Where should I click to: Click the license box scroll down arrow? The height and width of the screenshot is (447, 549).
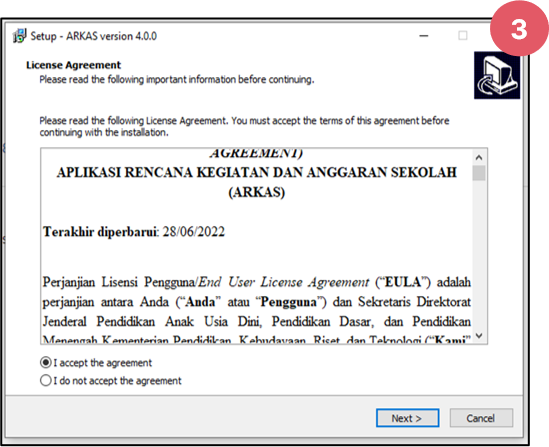point(479,336)
